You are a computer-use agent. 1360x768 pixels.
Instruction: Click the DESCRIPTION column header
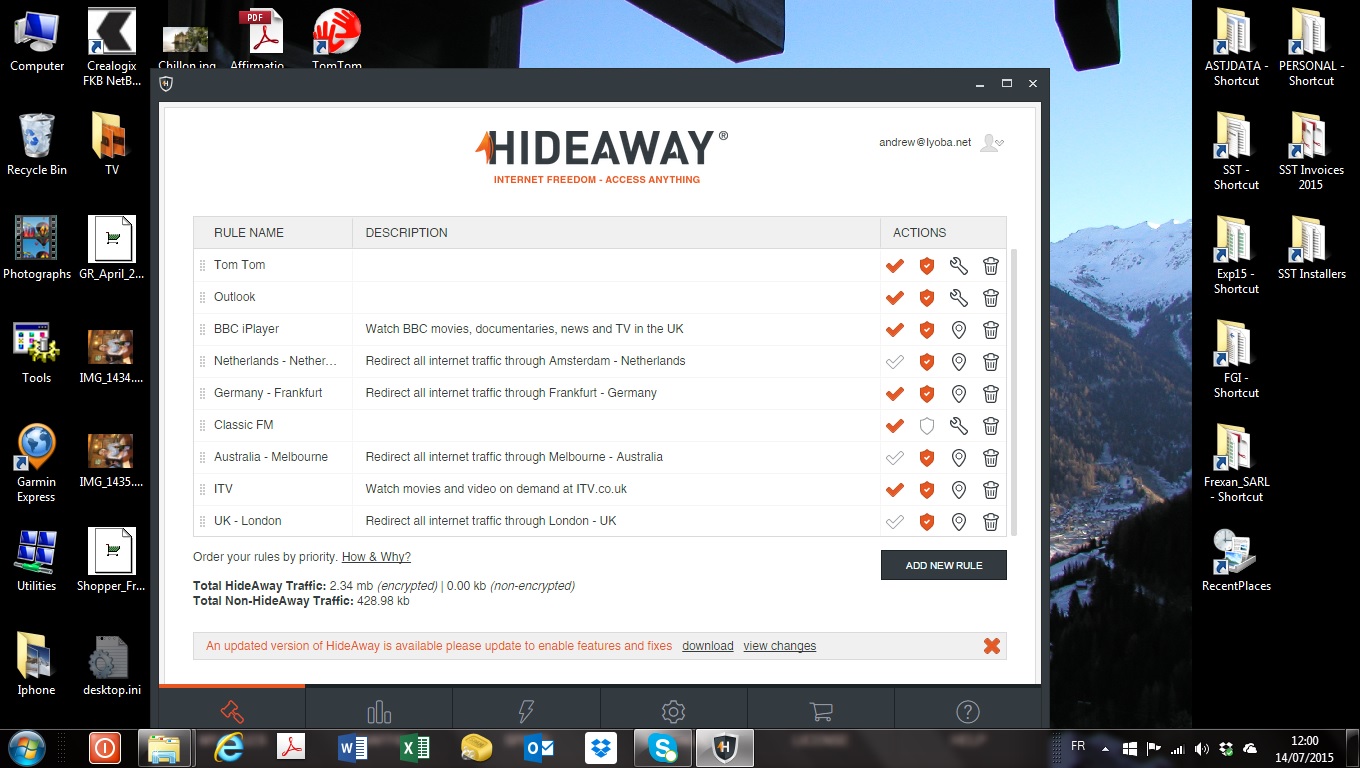pyautogui.click(x=616, y=232)
